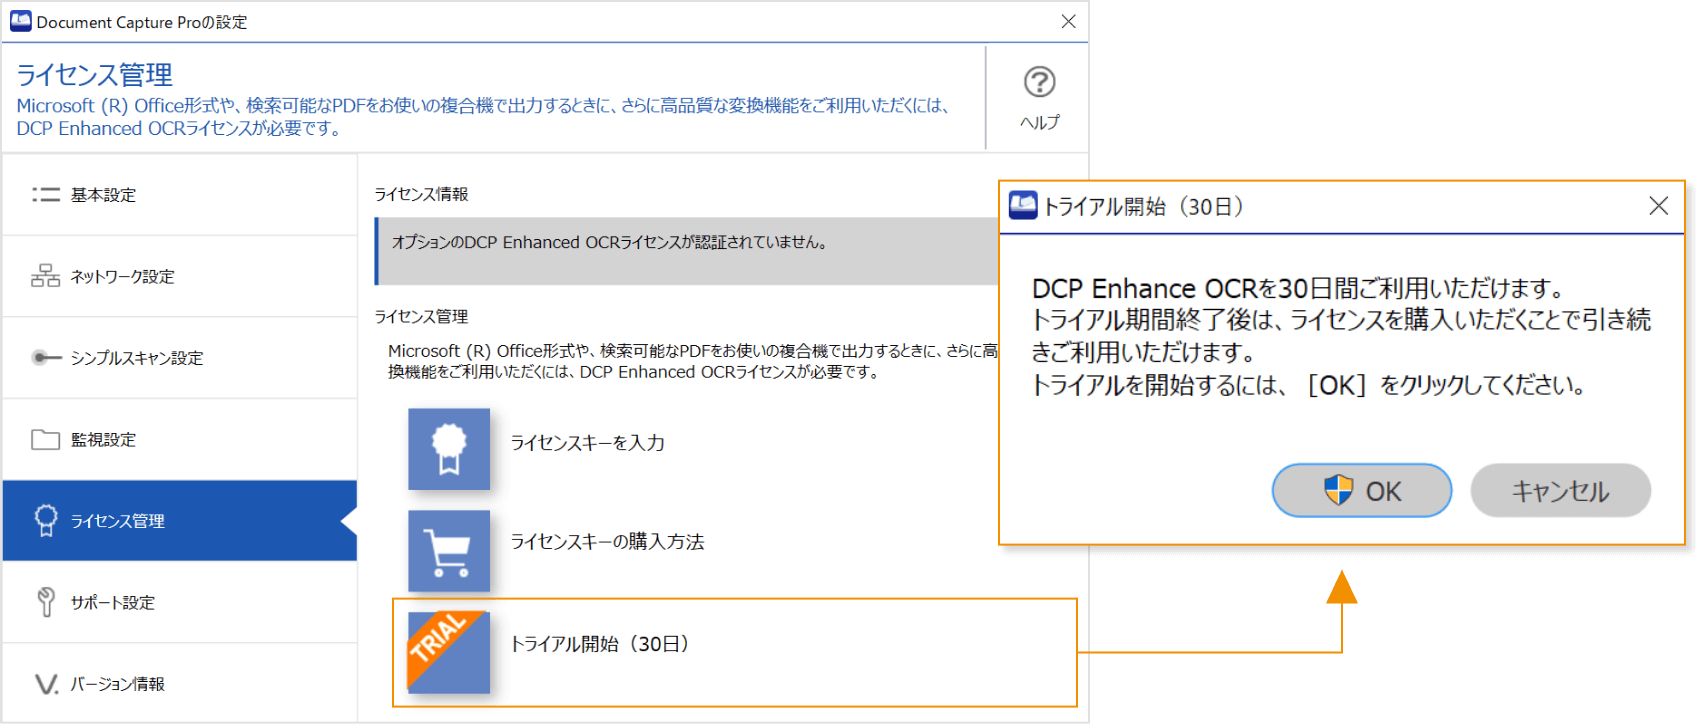Click the shopping cart purchase icon

449,551
